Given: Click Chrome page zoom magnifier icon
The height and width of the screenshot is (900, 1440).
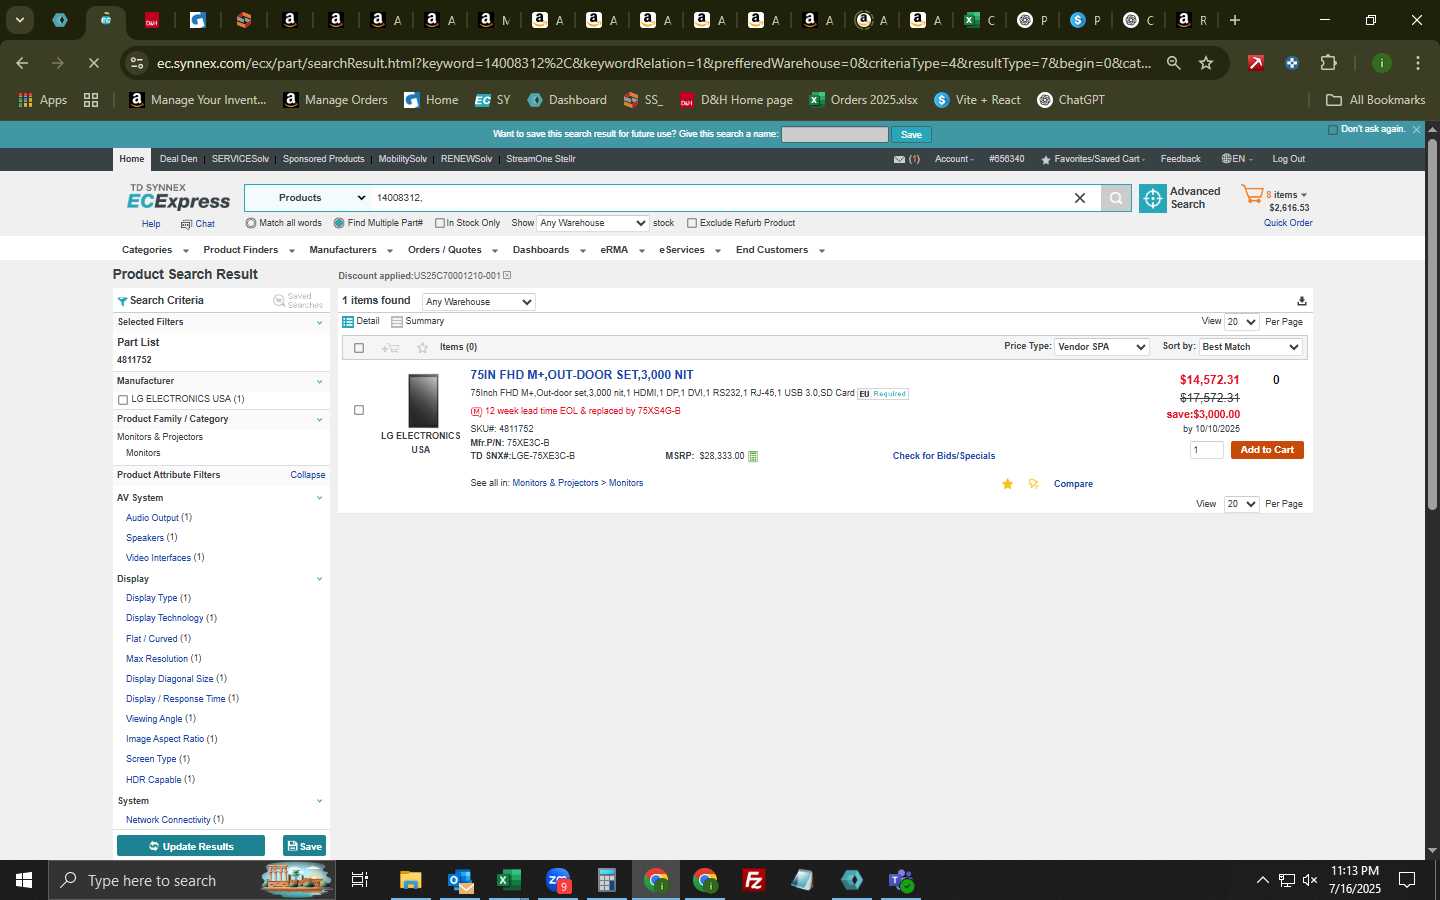Looking at the screenshot, I should click(1174, 63).
